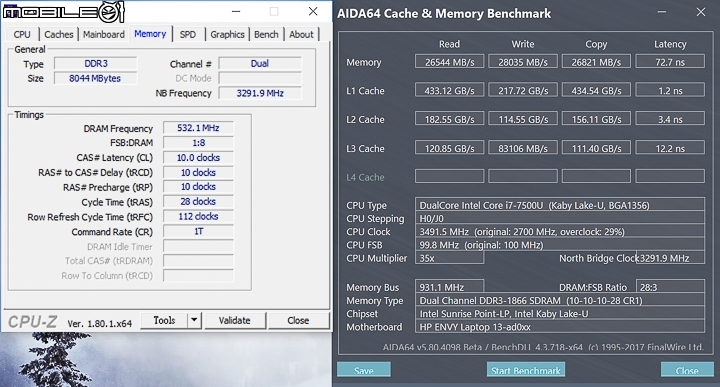Click the Channel # value Dual
The image size is (720, 387).
coord(260,63)
